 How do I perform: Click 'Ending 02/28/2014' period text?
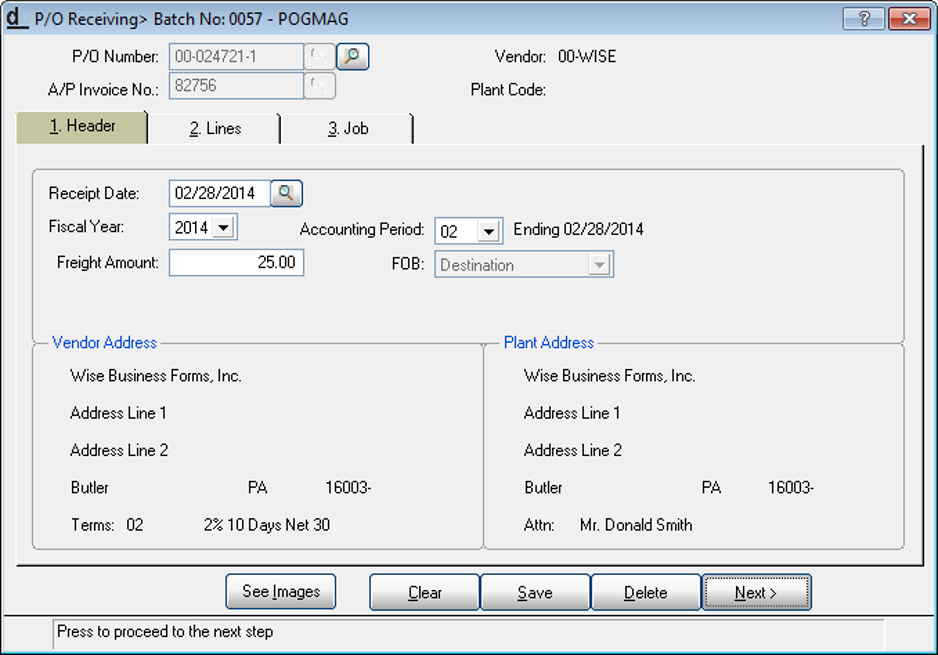(578, 230)
